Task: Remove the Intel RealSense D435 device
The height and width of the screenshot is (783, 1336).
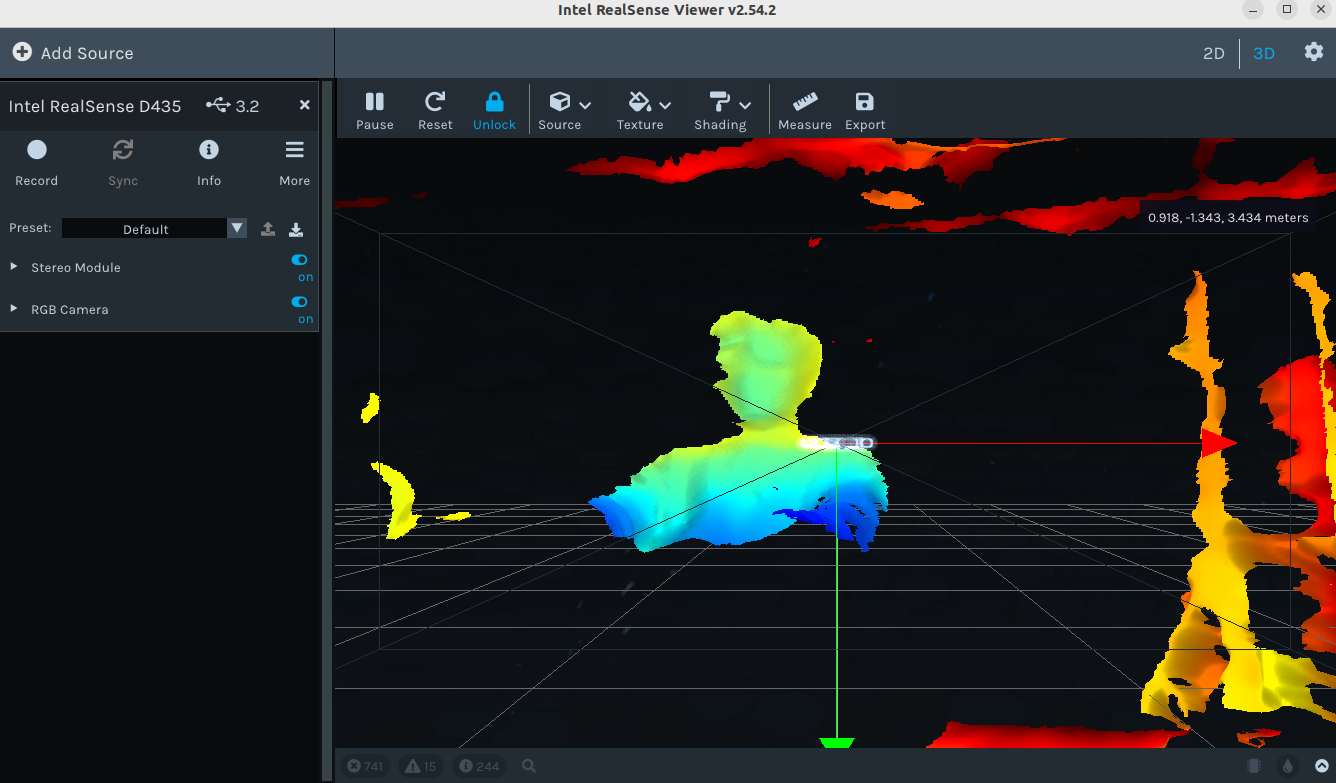Action: tap(305, 105)
